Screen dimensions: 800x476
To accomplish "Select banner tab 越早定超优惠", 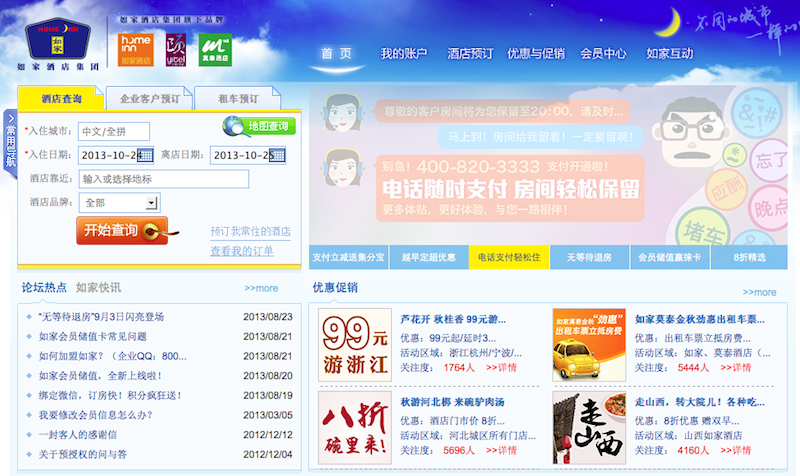I will click(429, 257).
